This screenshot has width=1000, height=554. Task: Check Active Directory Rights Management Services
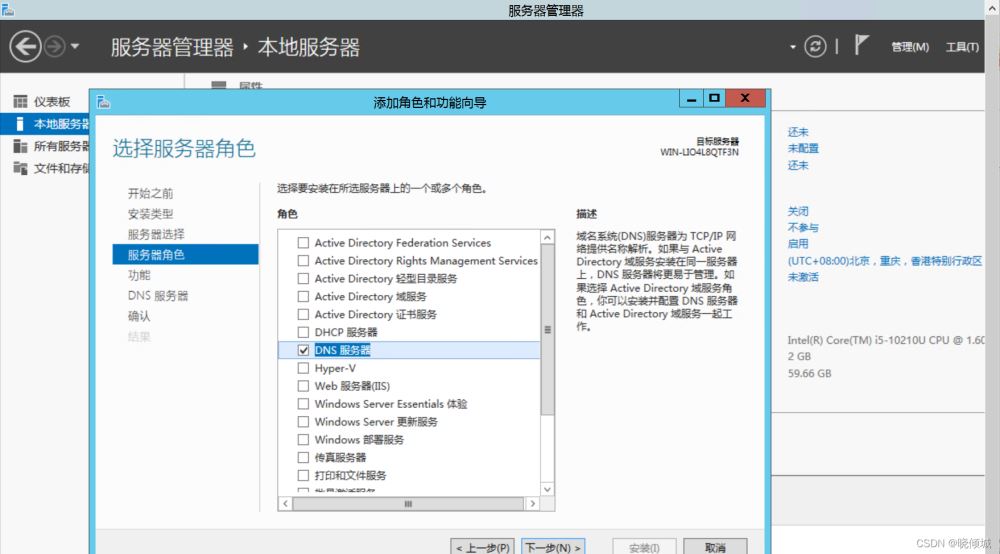[x=303, y=261]
